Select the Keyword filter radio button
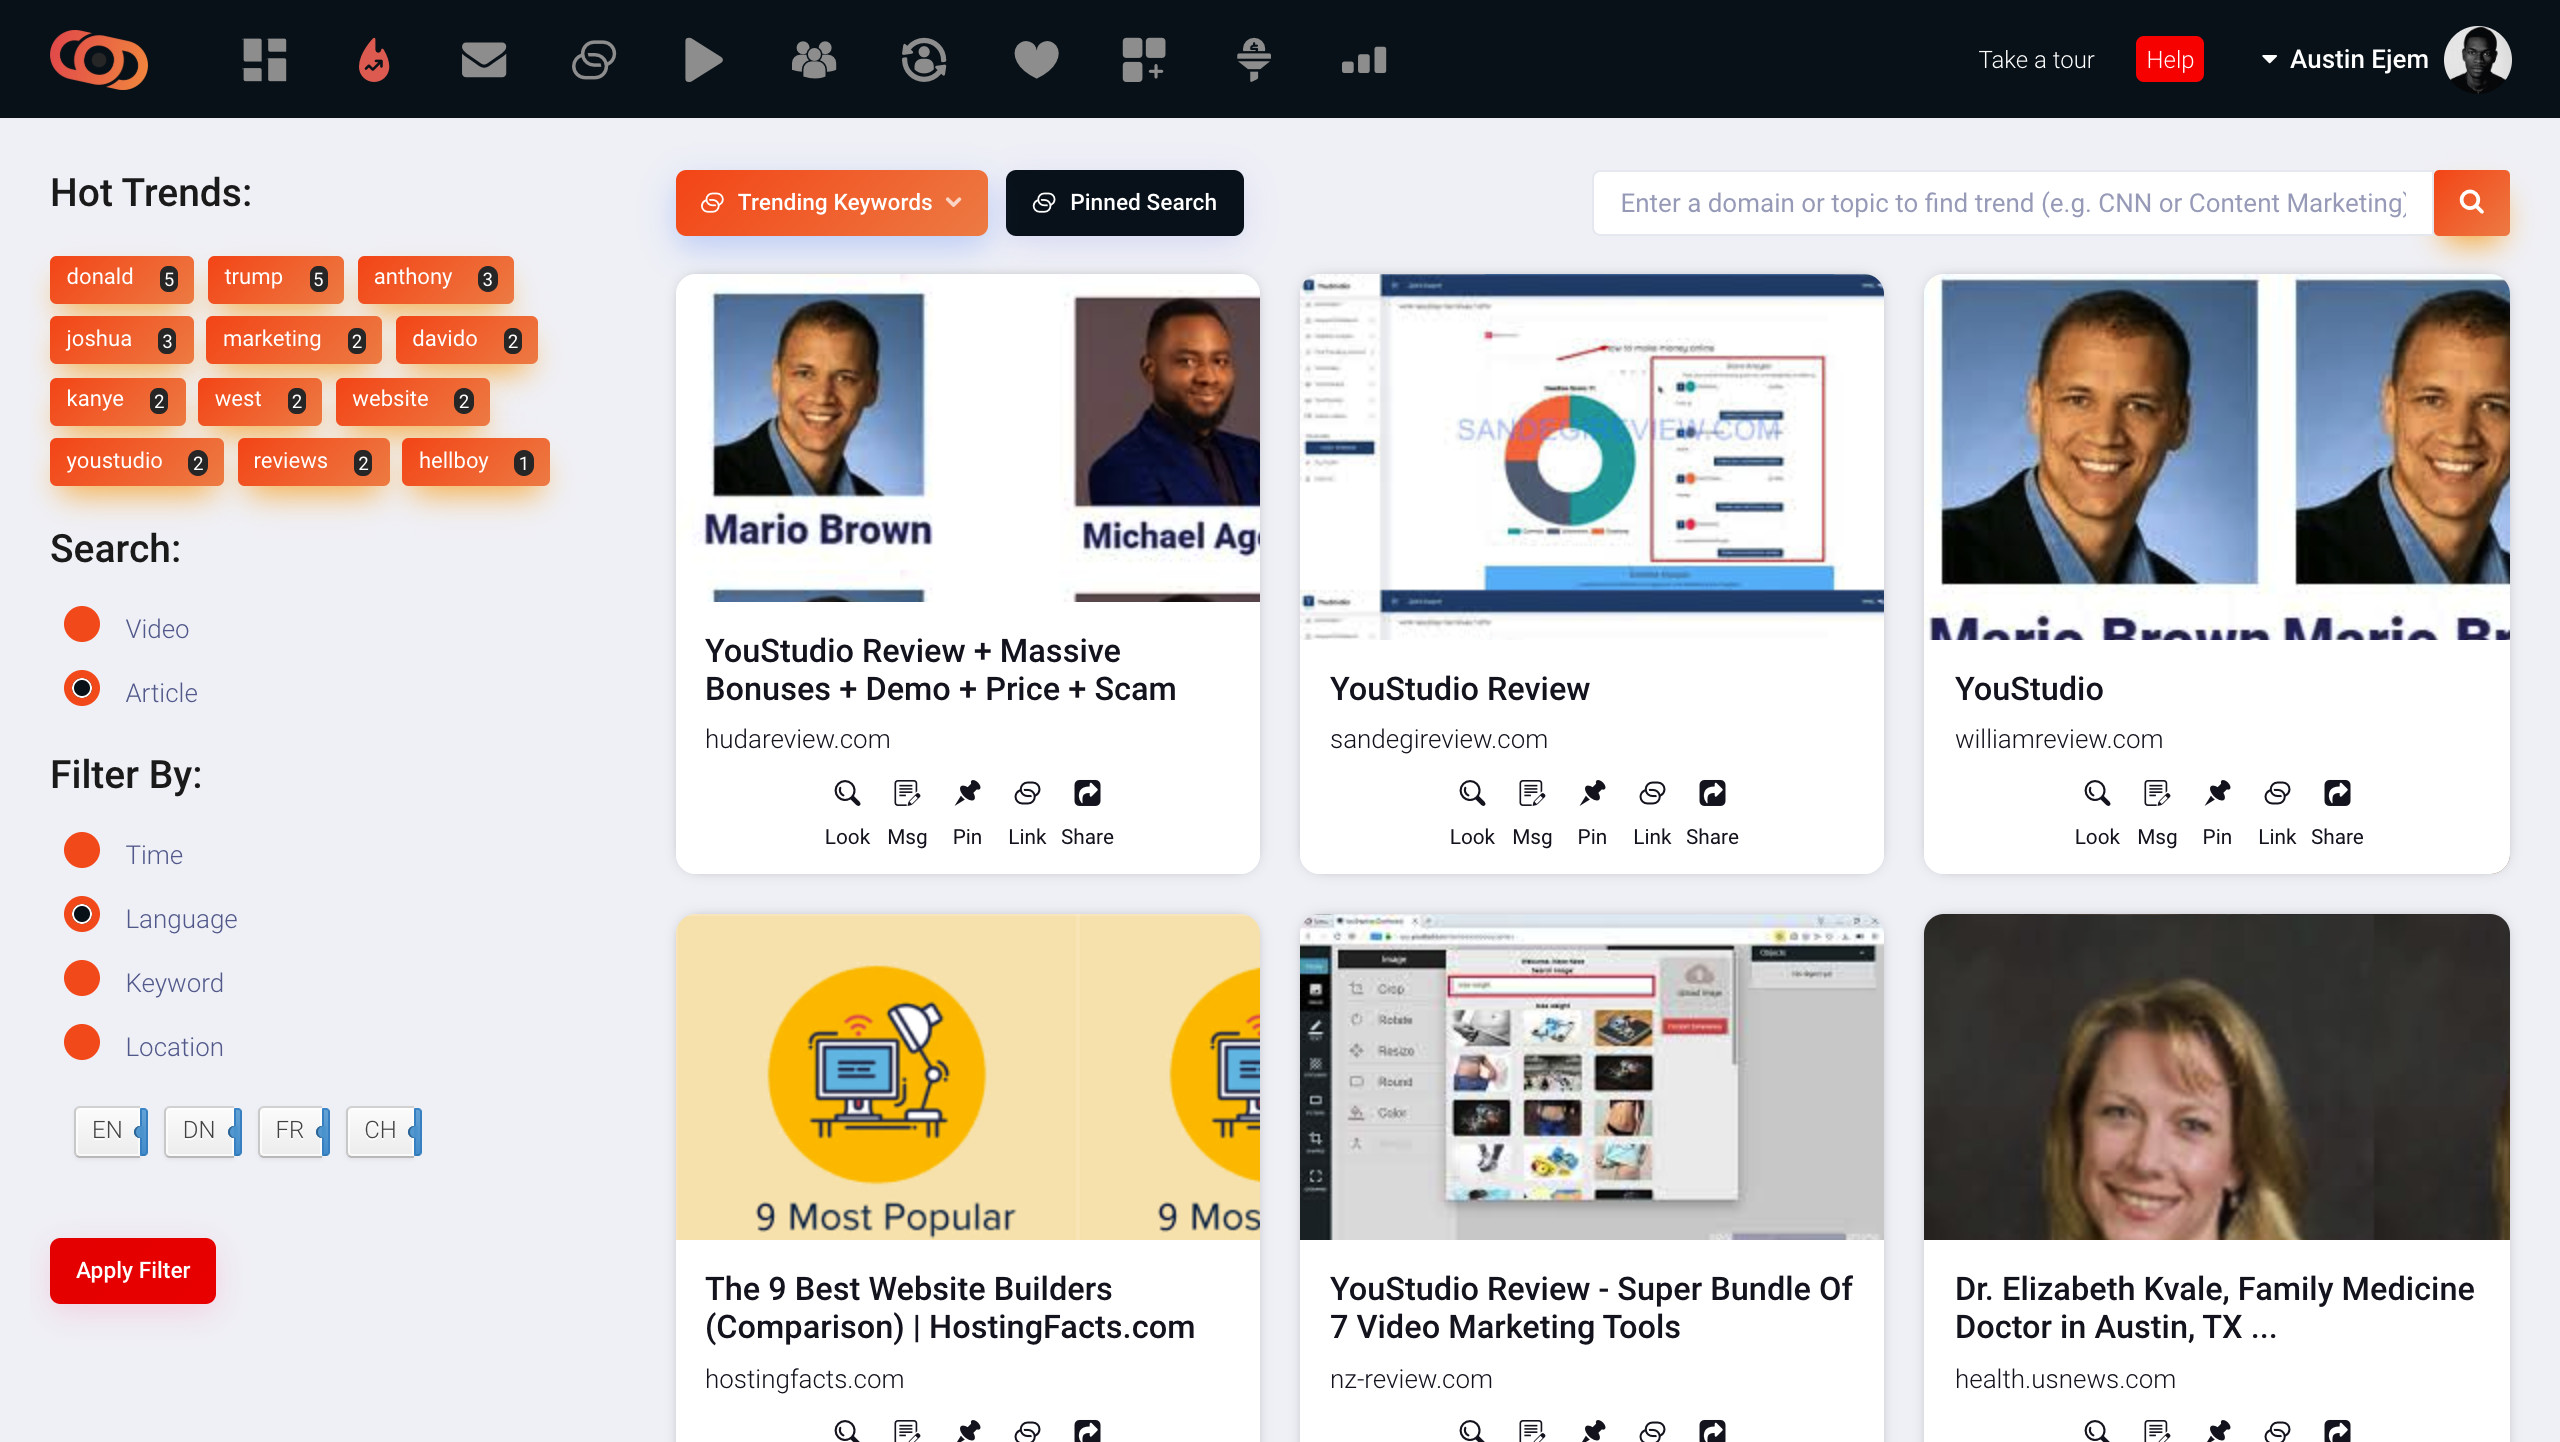The width and height of the screenshot is (2560, 1442). (x=82, y=979)
